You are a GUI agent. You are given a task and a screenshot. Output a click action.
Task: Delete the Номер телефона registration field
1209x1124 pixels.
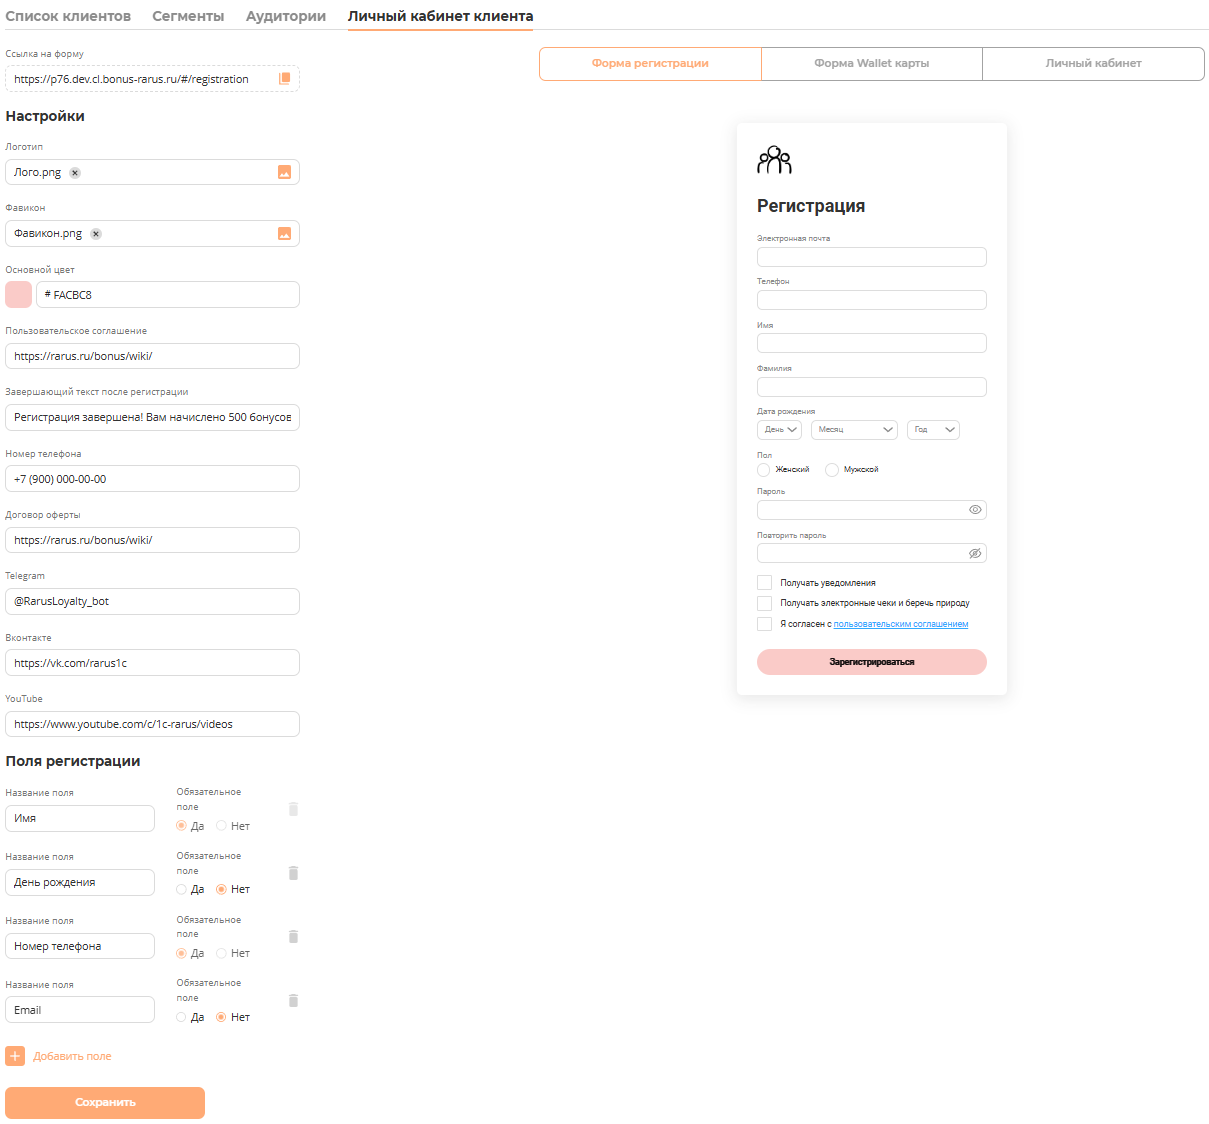293,937
